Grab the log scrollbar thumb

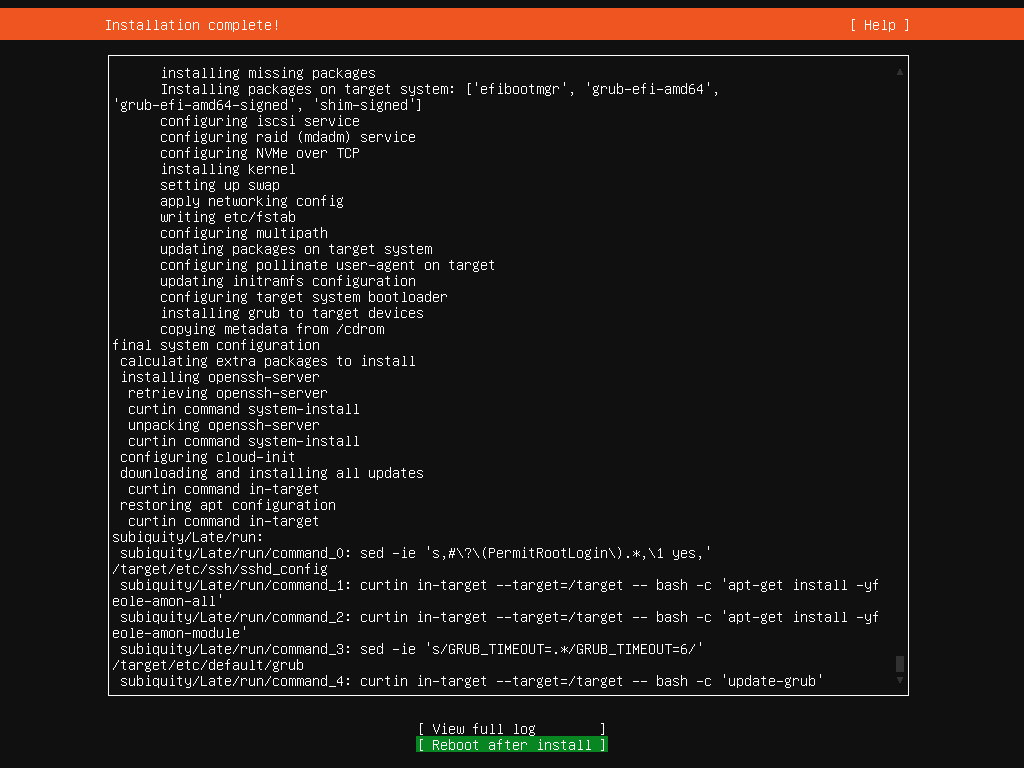coord(900,664)
